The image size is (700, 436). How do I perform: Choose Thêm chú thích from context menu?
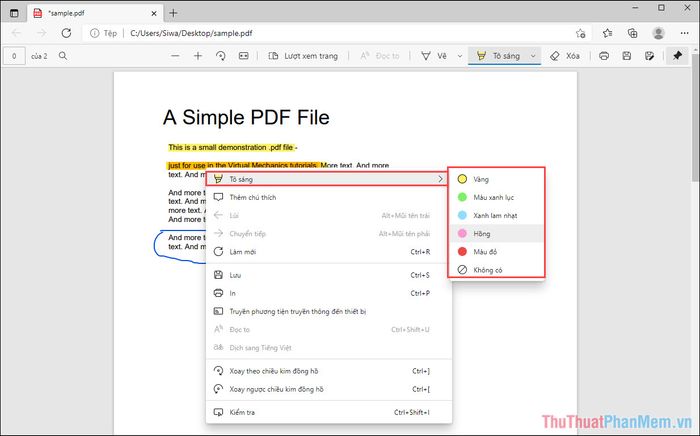[329, 197]
